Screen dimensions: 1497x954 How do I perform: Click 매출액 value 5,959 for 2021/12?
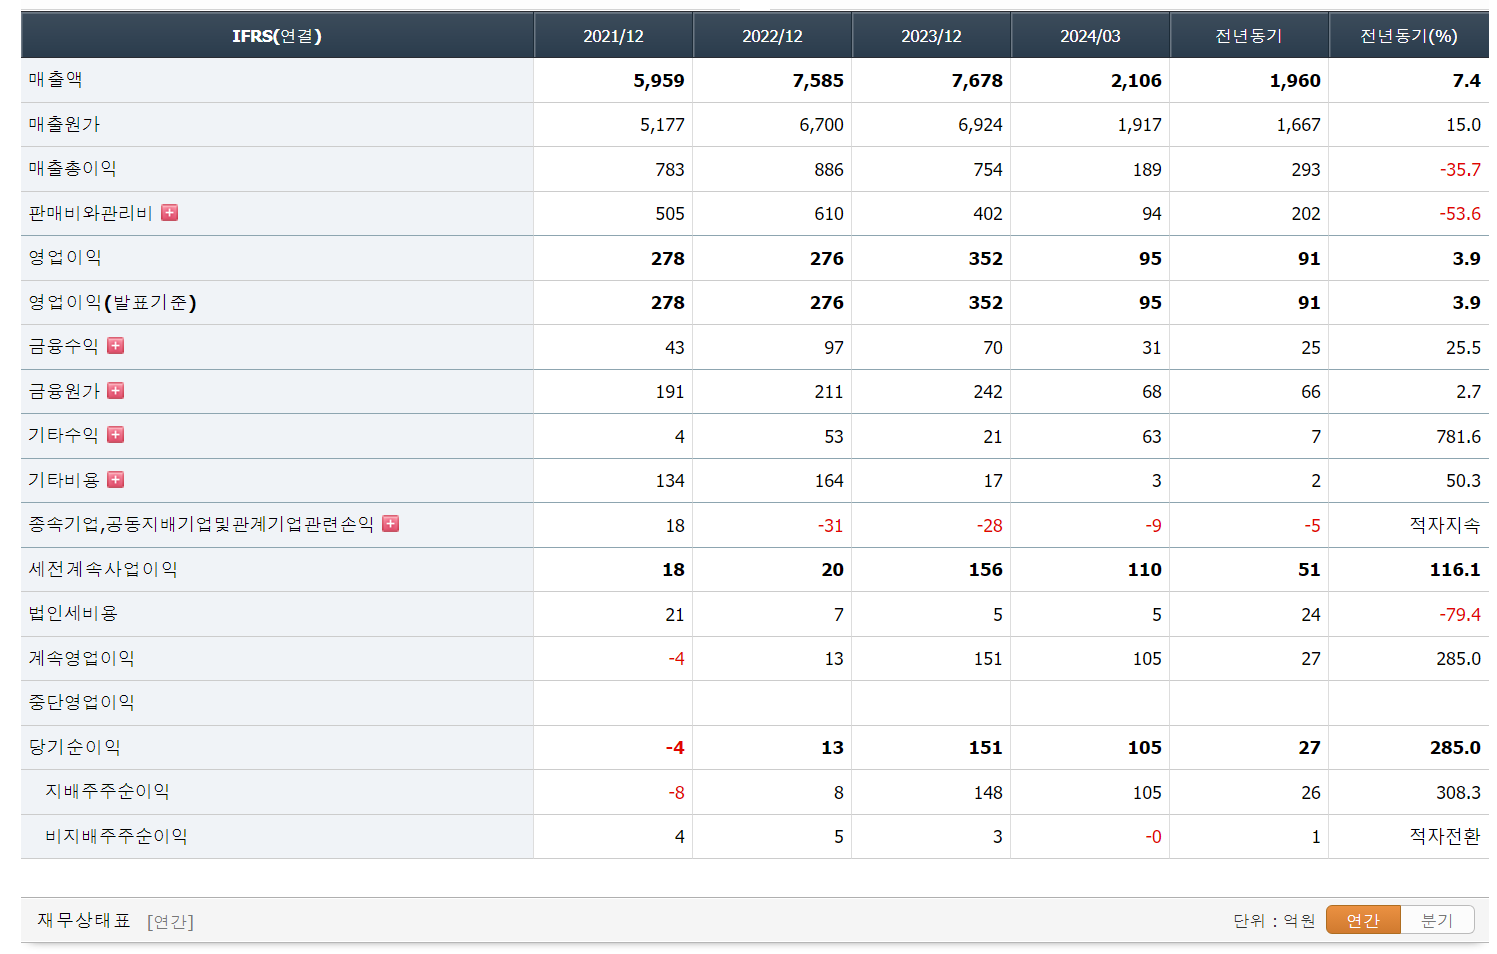click(659, 80)
